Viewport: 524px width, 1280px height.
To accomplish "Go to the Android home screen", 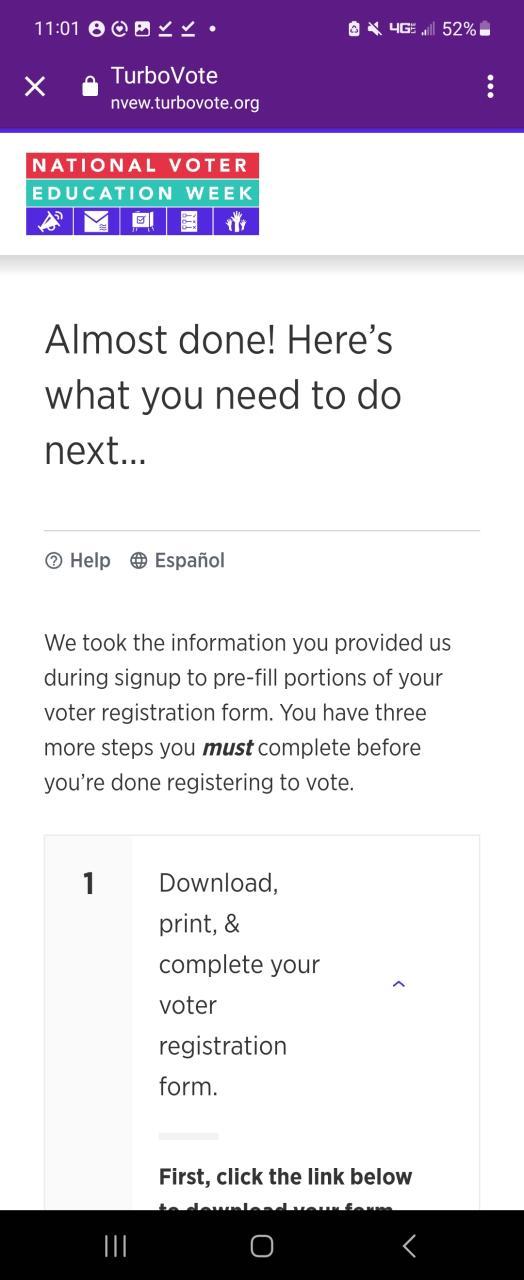I will [x=262, y=1245].
